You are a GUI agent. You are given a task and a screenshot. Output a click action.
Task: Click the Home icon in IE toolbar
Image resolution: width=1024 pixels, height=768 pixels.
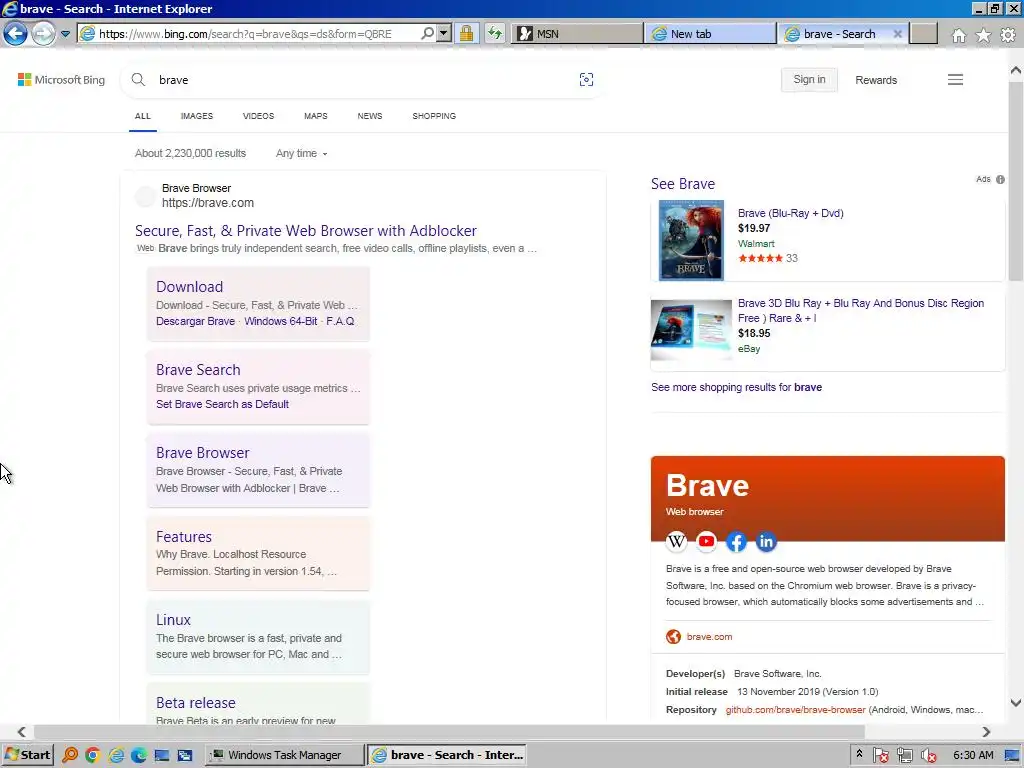click(959, 35)
